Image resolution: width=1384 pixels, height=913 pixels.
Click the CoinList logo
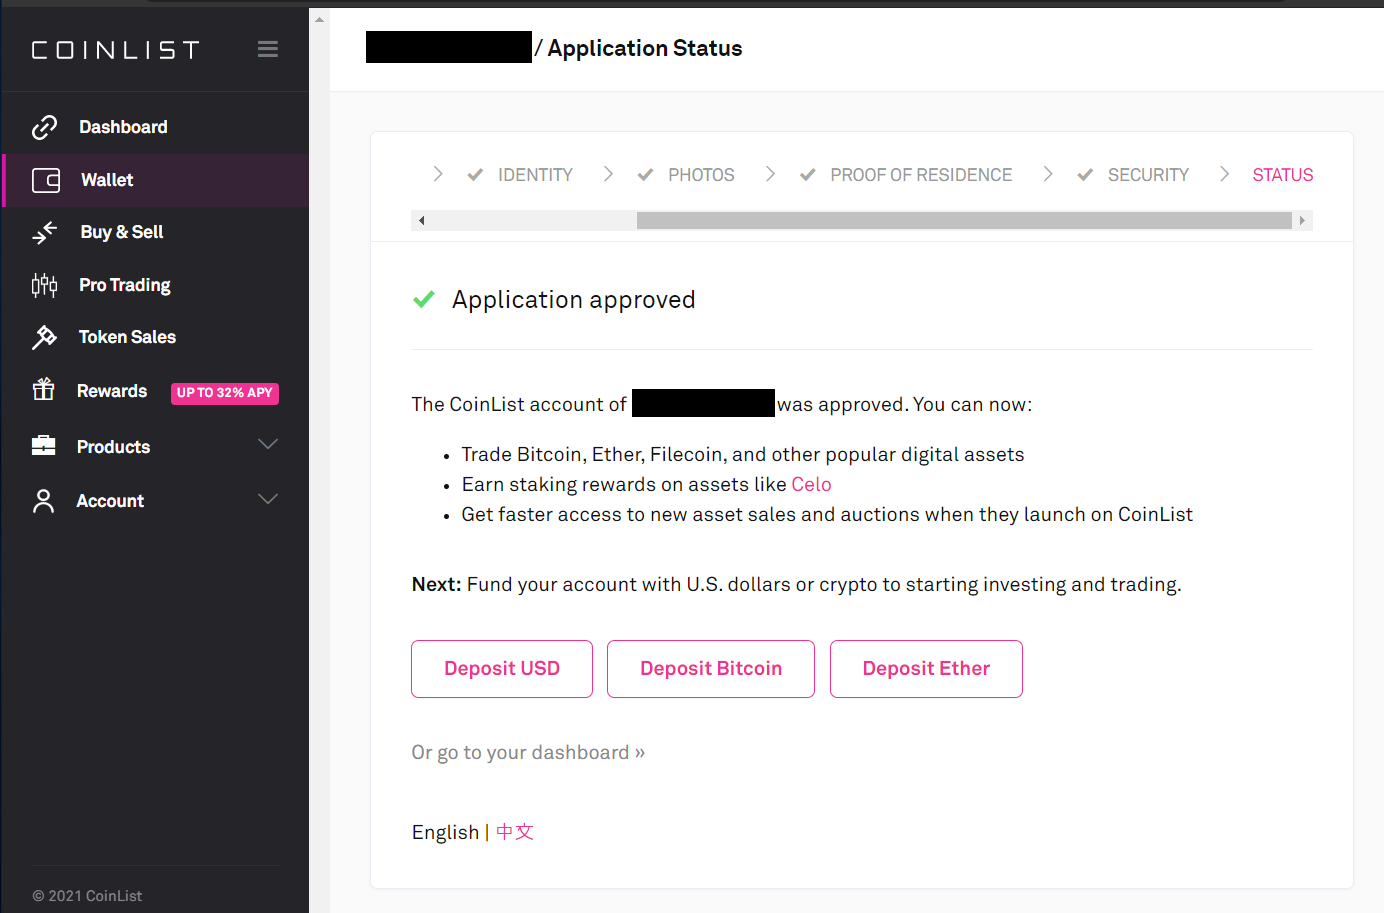(115, 50)
